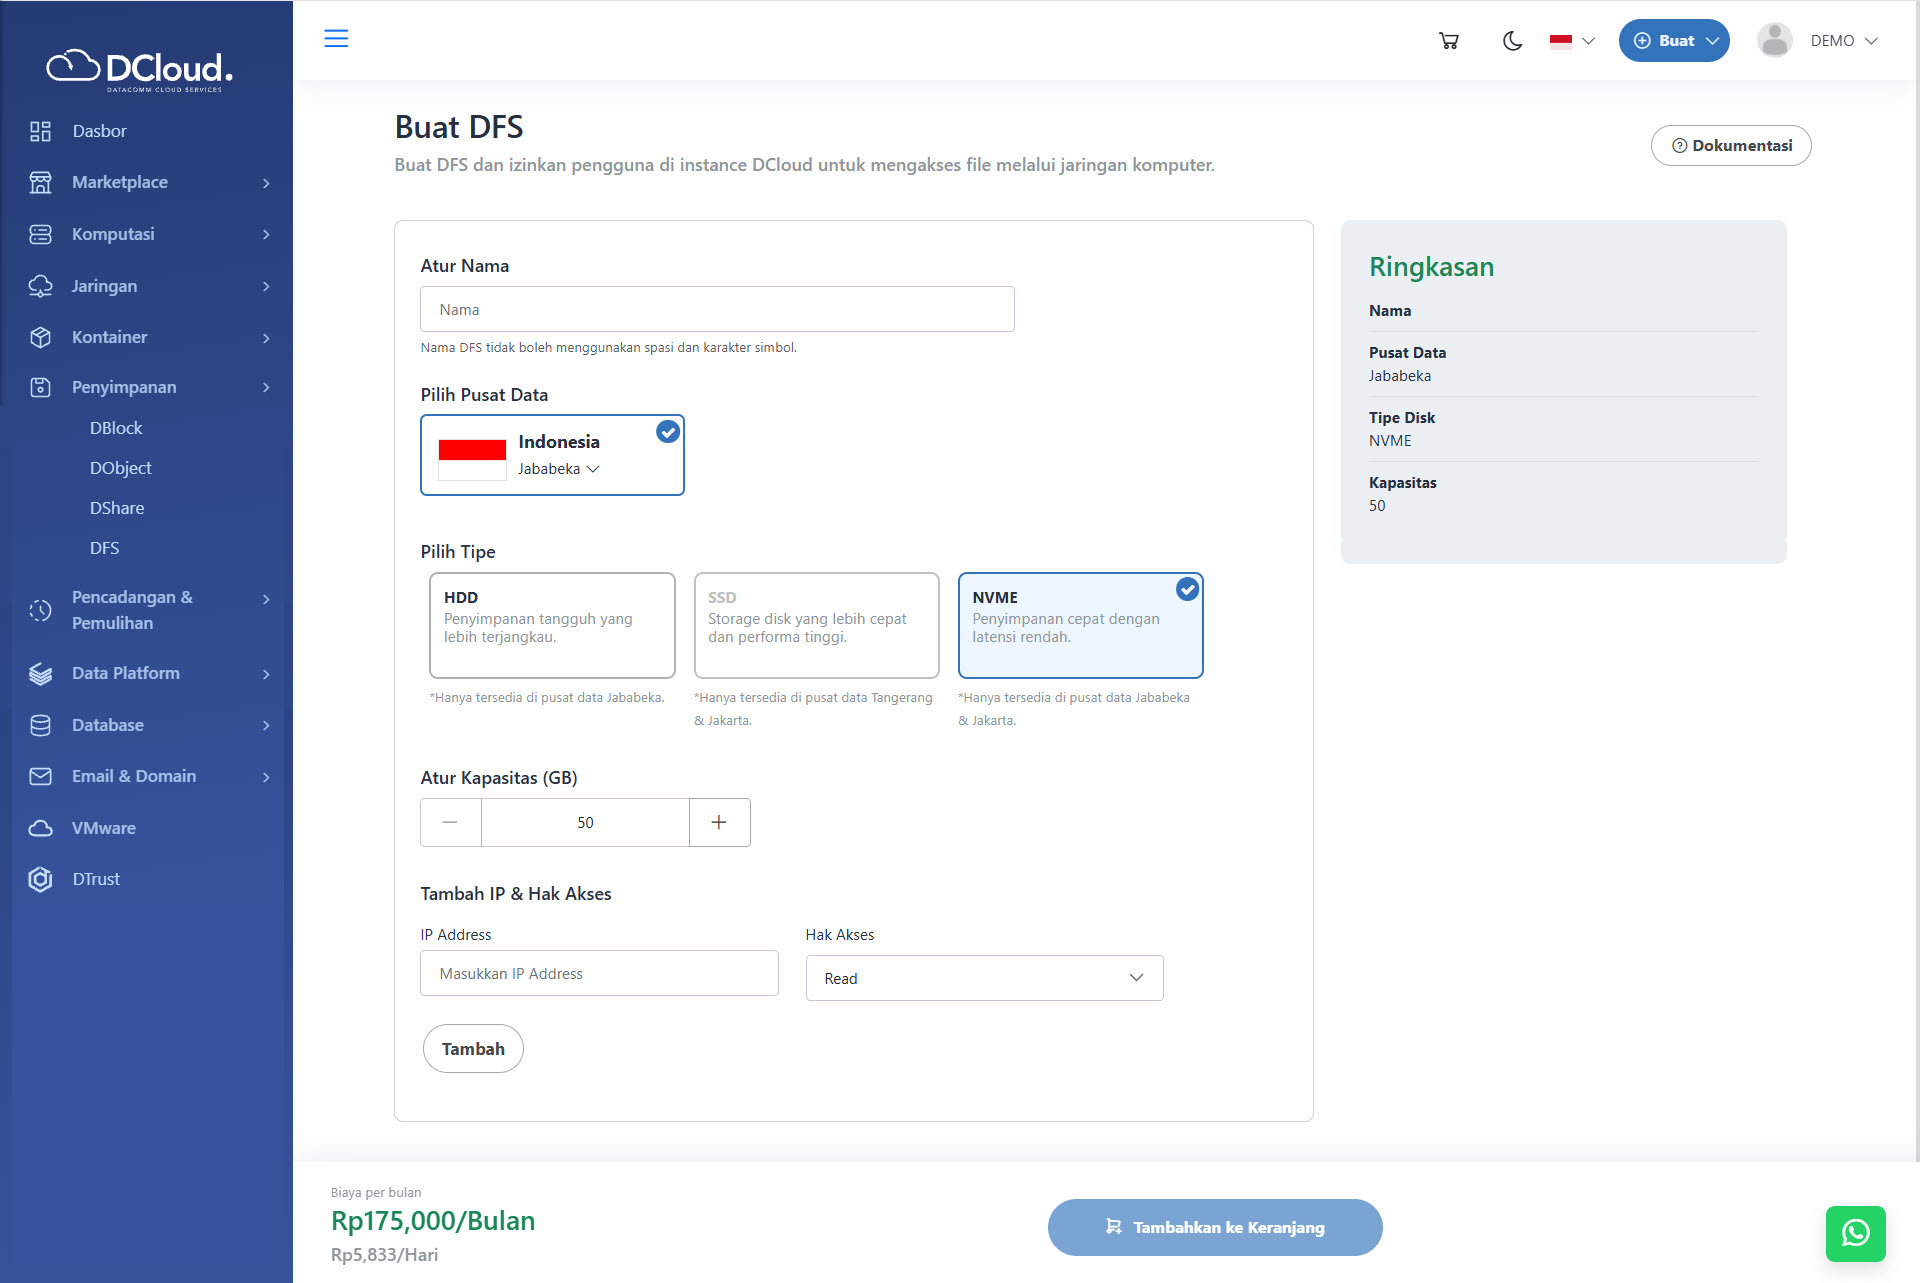Select the NVME disk type
Image resolution: width=1920 pixels, height=1283 pixels.
(x=1080, y=625)
